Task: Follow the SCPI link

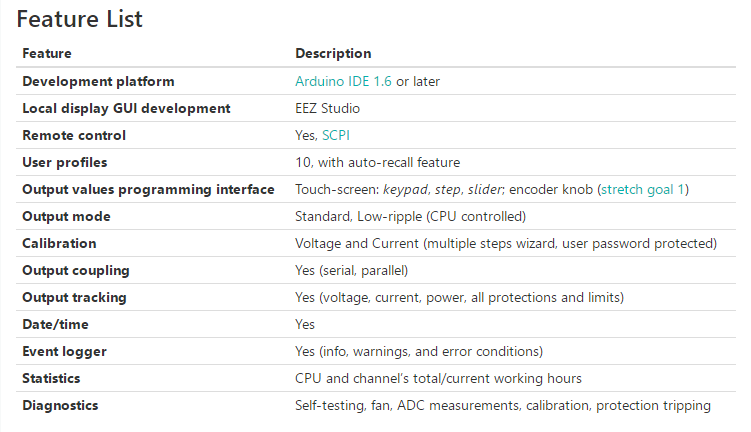Action: [336, 136]
